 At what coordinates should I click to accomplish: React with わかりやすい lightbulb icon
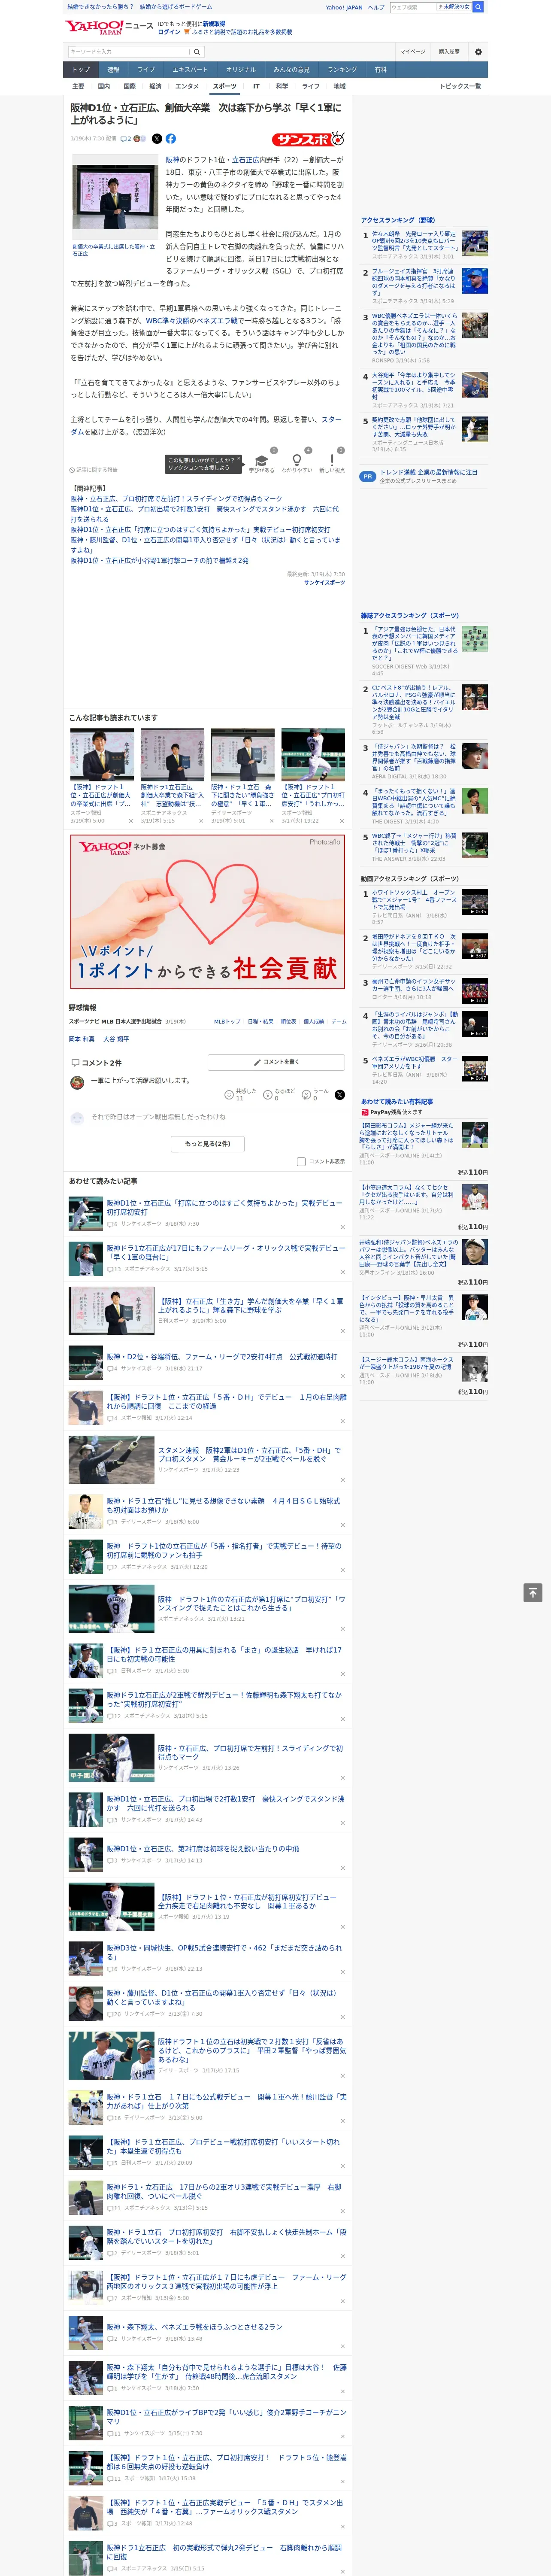(296, 461)
